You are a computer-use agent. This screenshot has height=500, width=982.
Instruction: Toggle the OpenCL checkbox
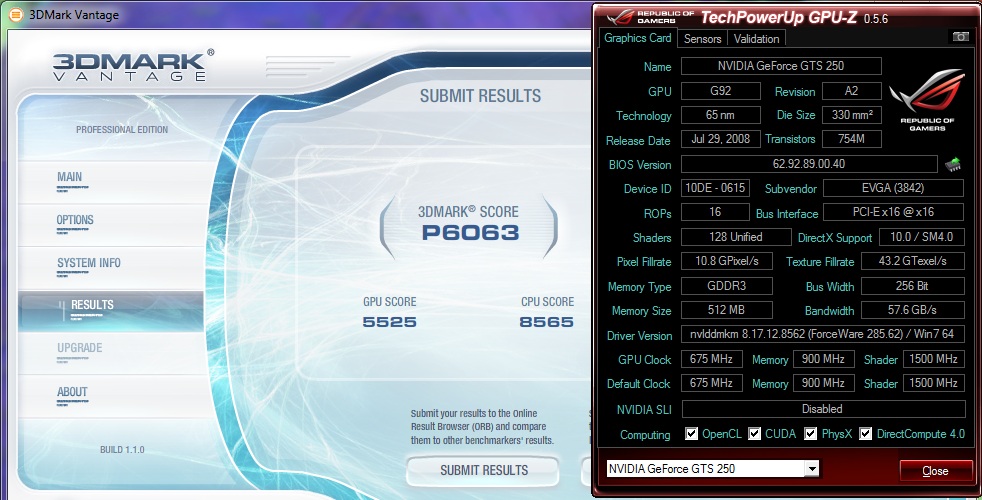(x=691, y=434)
